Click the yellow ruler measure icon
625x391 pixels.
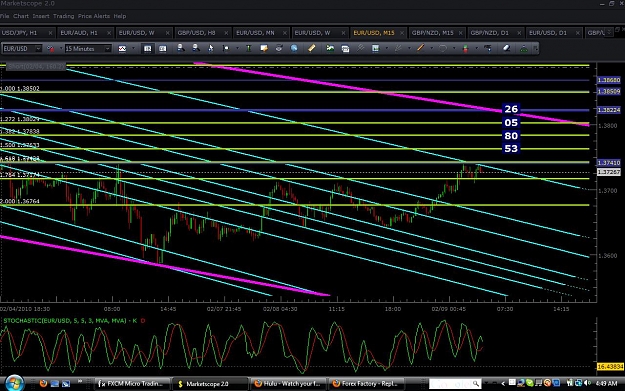point(311,48)
